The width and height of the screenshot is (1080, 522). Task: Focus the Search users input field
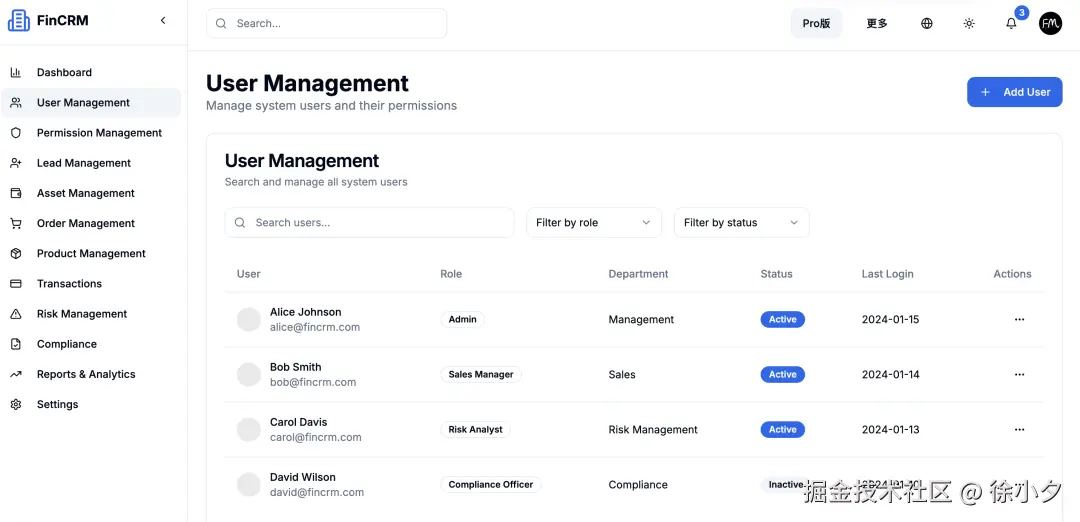click(x=380, y=223)
